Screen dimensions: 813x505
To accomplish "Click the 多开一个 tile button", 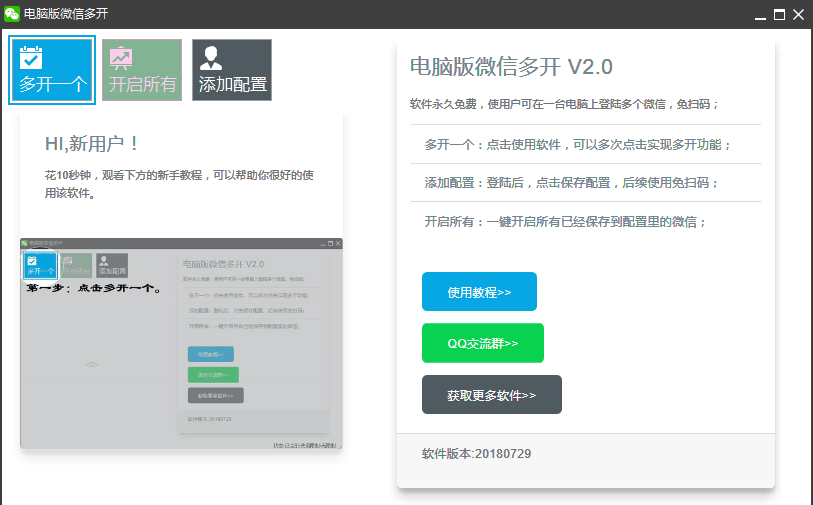I will click(x=52, y=70).
